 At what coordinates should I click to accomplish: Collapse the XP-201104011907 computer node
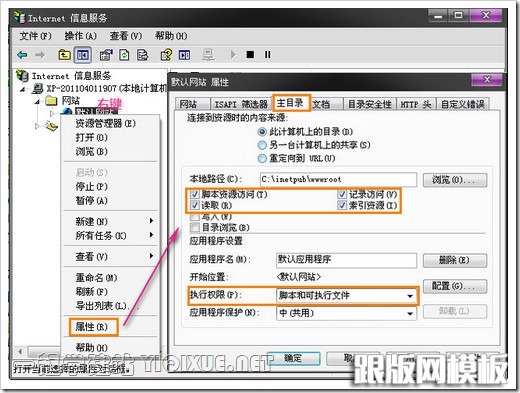click(x=23, y=89)
